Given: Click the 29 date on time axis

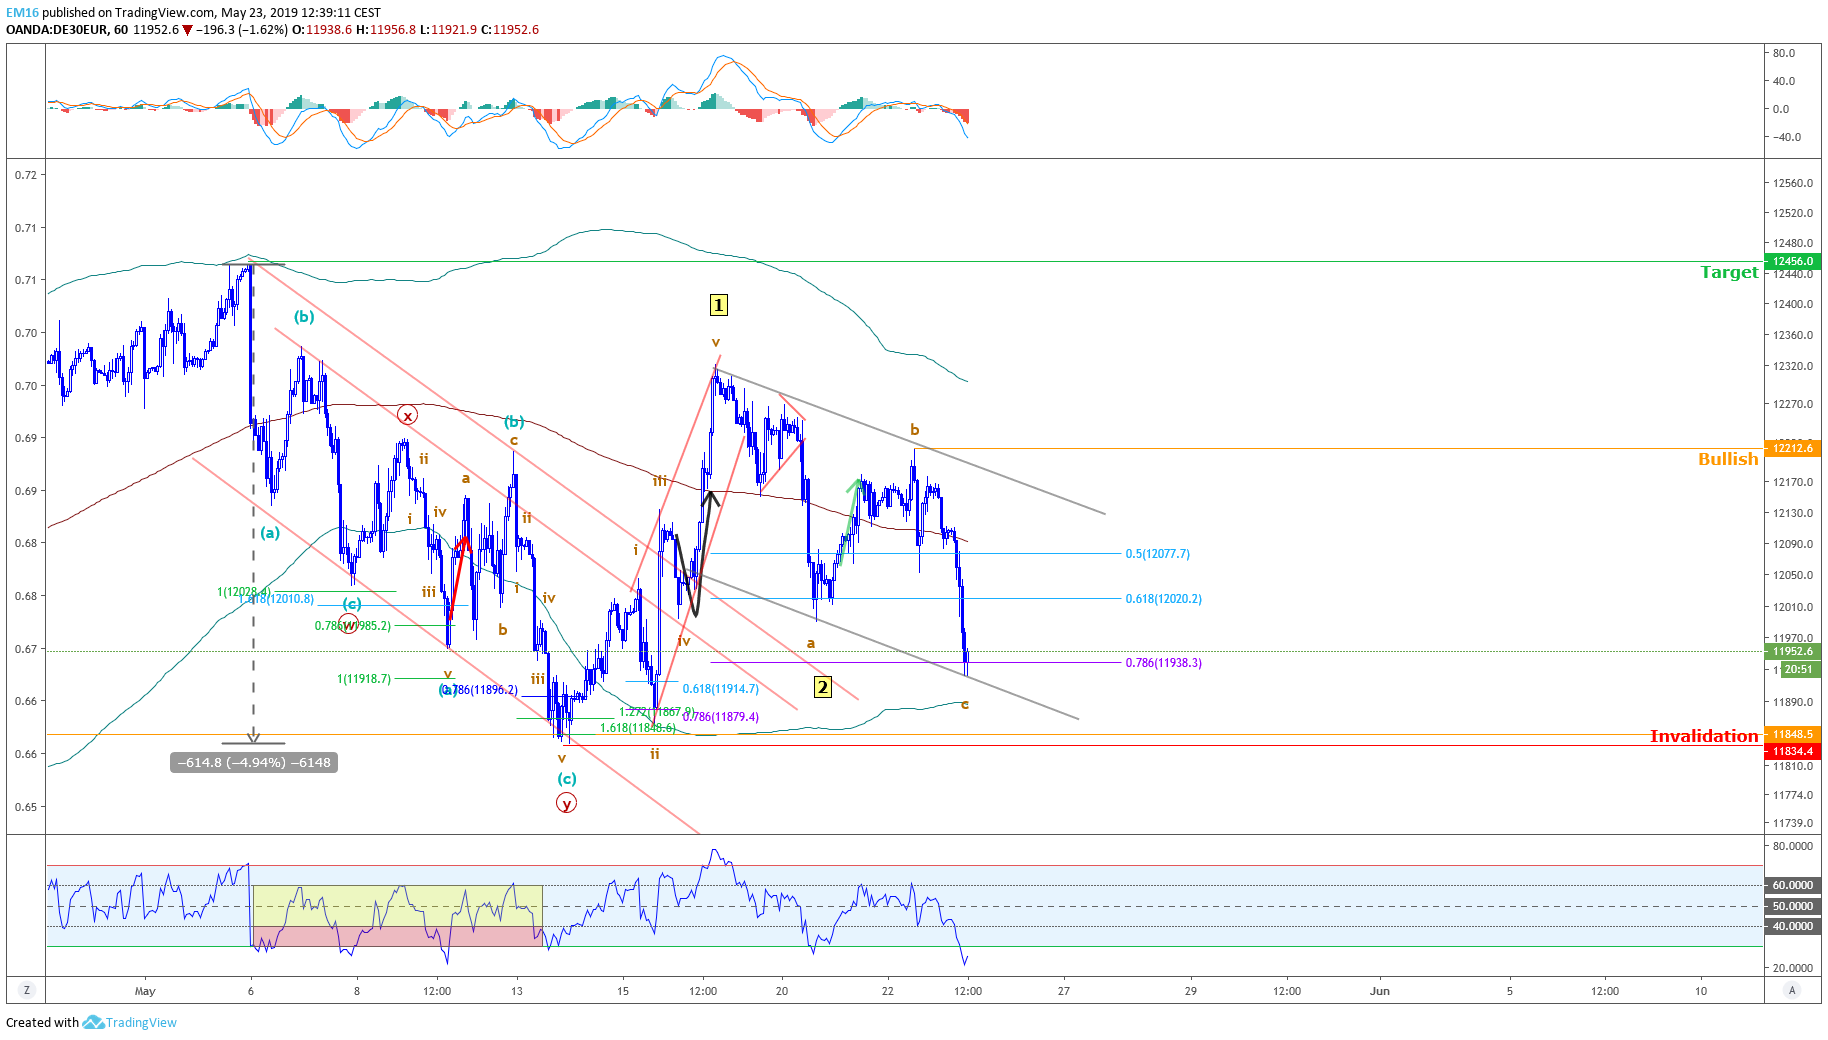Looking at the screenshot, I should [x=1190, y=991].
